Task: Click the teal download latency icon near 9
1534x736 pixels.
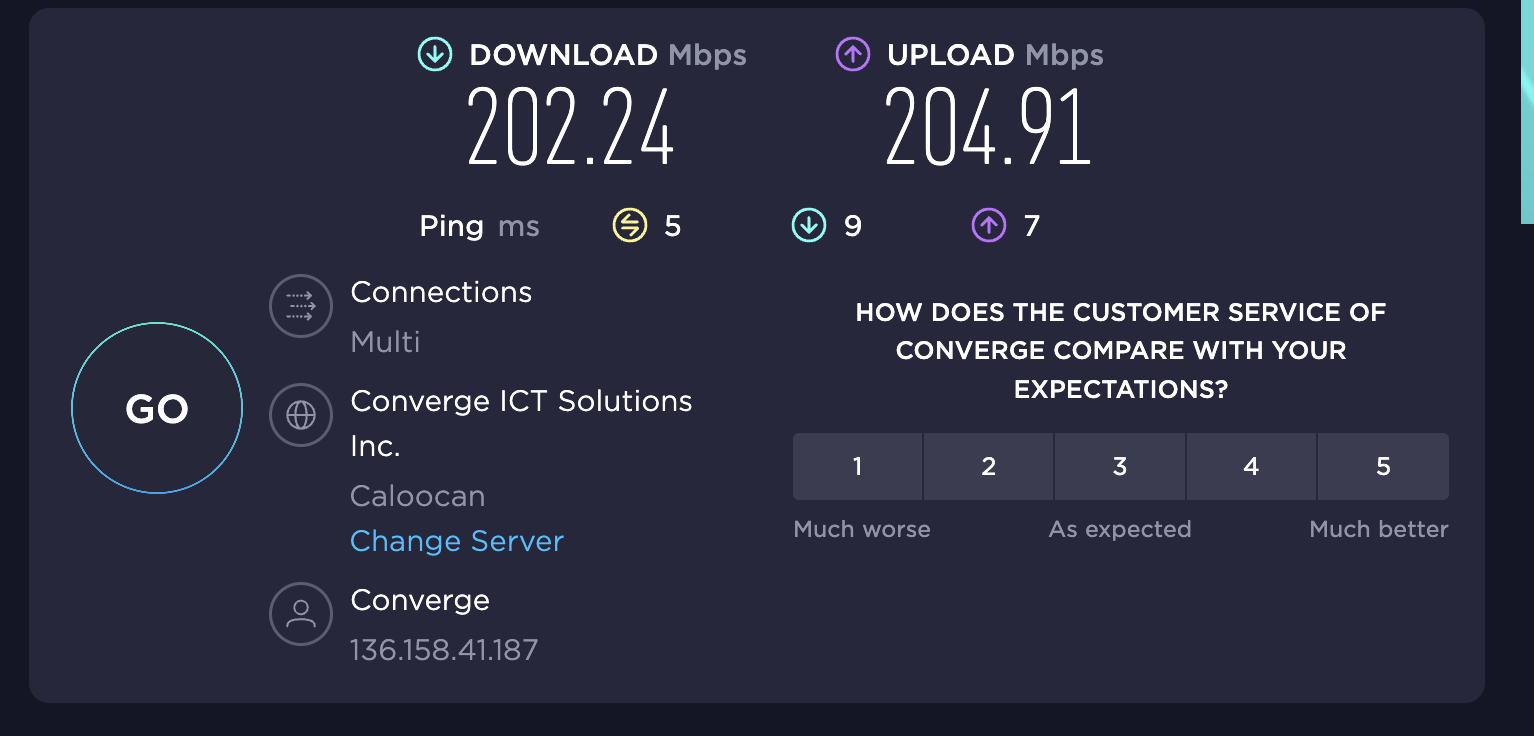Action: tap(808, 226)
